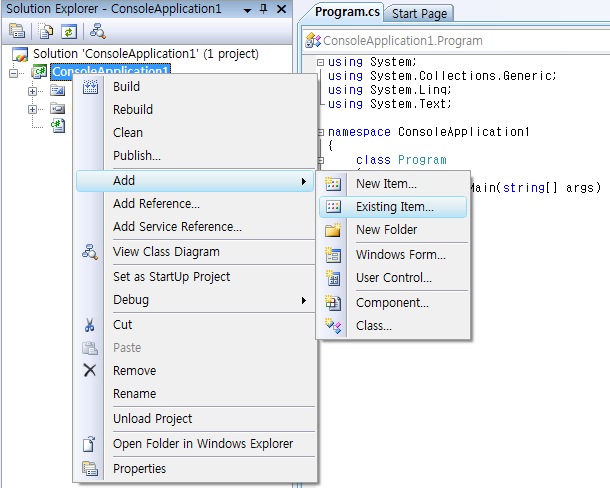Expand the References tree node
Image resolution: width=610 pixels, height=488 pixels.
32,109
